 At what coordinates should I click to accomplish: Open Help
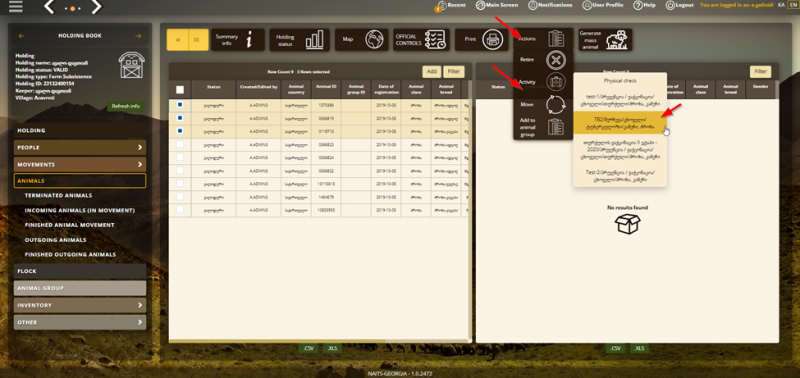(x=644, y=5)
